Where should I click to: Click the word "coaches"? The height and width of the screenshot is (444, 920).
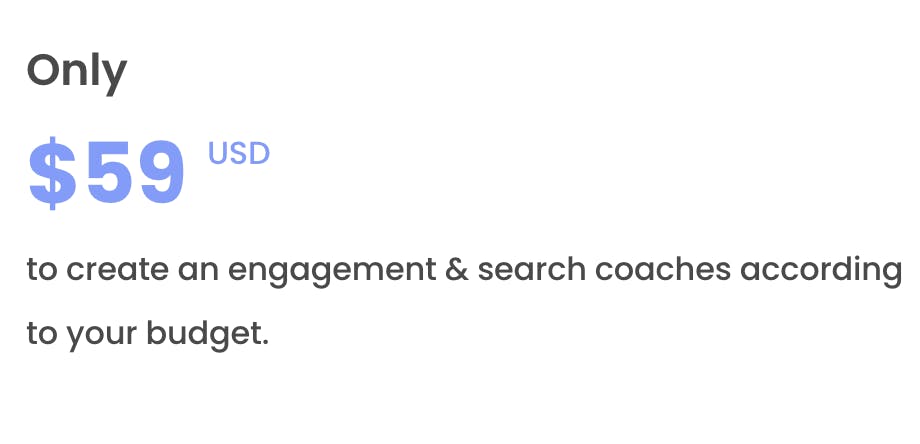(x=663, y=269)
